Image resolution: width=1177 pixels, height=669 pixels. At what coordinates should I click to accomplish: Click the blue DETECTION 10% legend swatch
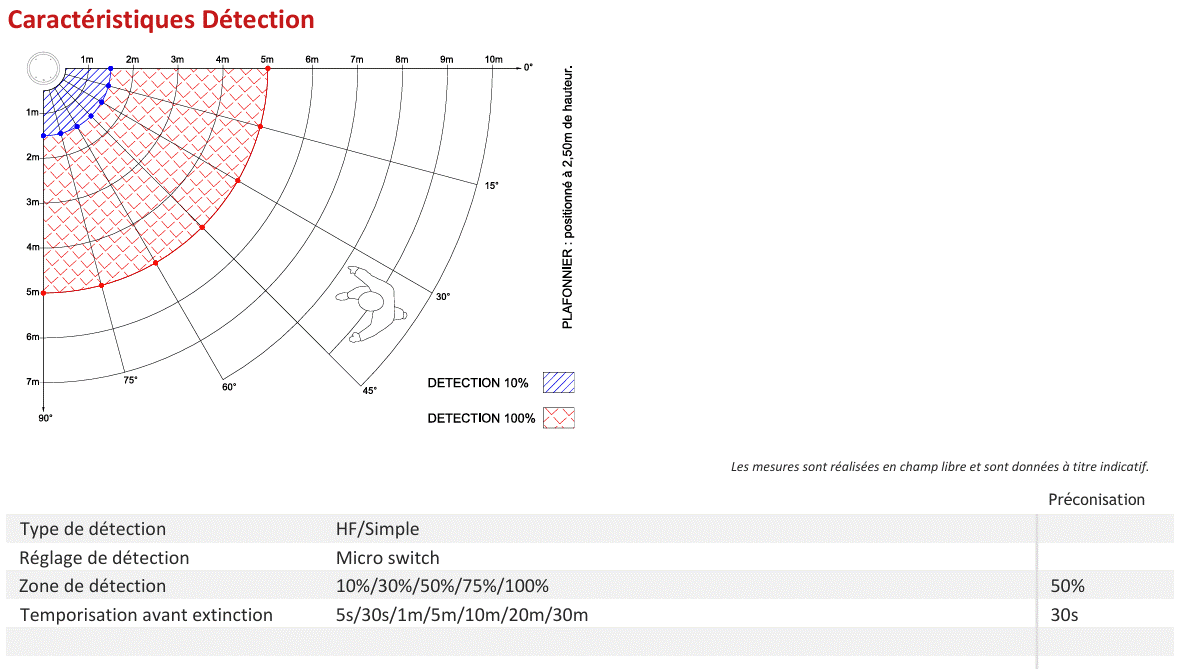558,382
